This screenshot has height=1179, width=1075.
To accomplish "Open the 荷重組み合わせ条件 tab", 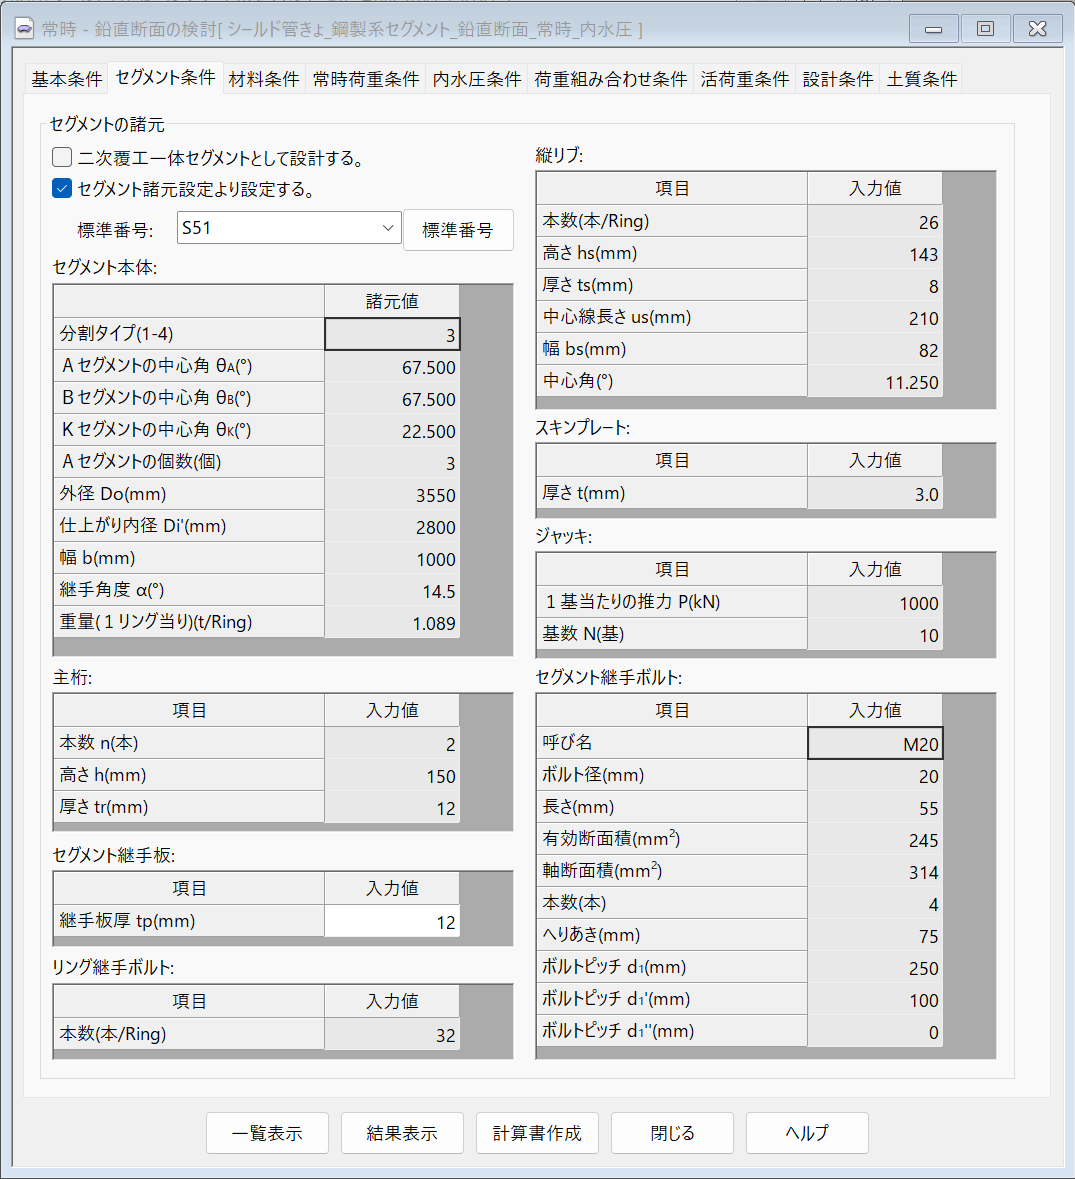I will pyautogui.click(x=611, y=79).
